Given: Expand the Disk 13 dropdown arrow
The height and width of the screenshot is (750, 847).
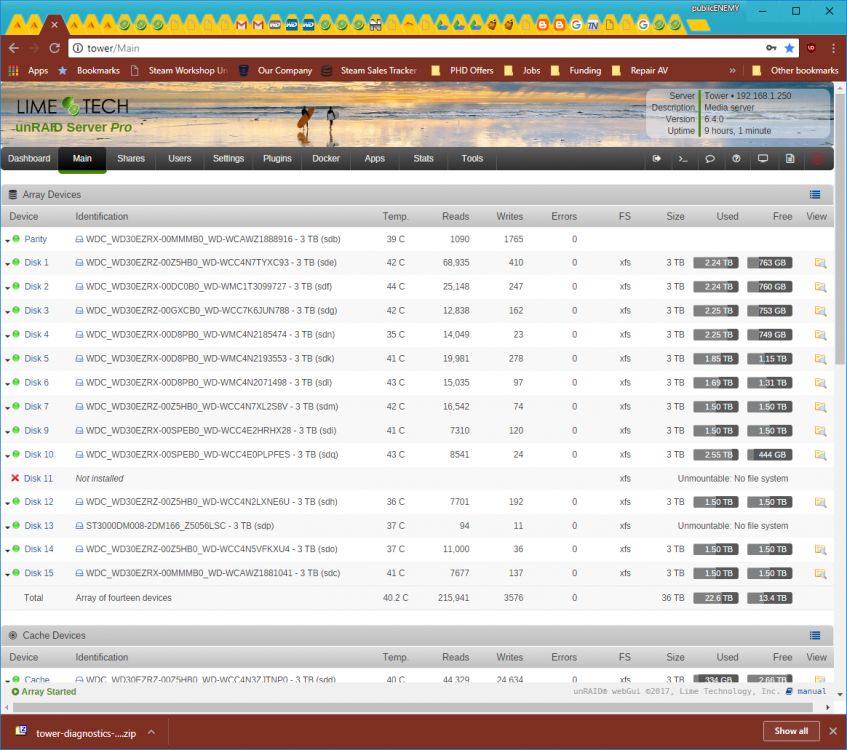Looking at the screenshot, I should pyautogui.click(x=8, y=527).
